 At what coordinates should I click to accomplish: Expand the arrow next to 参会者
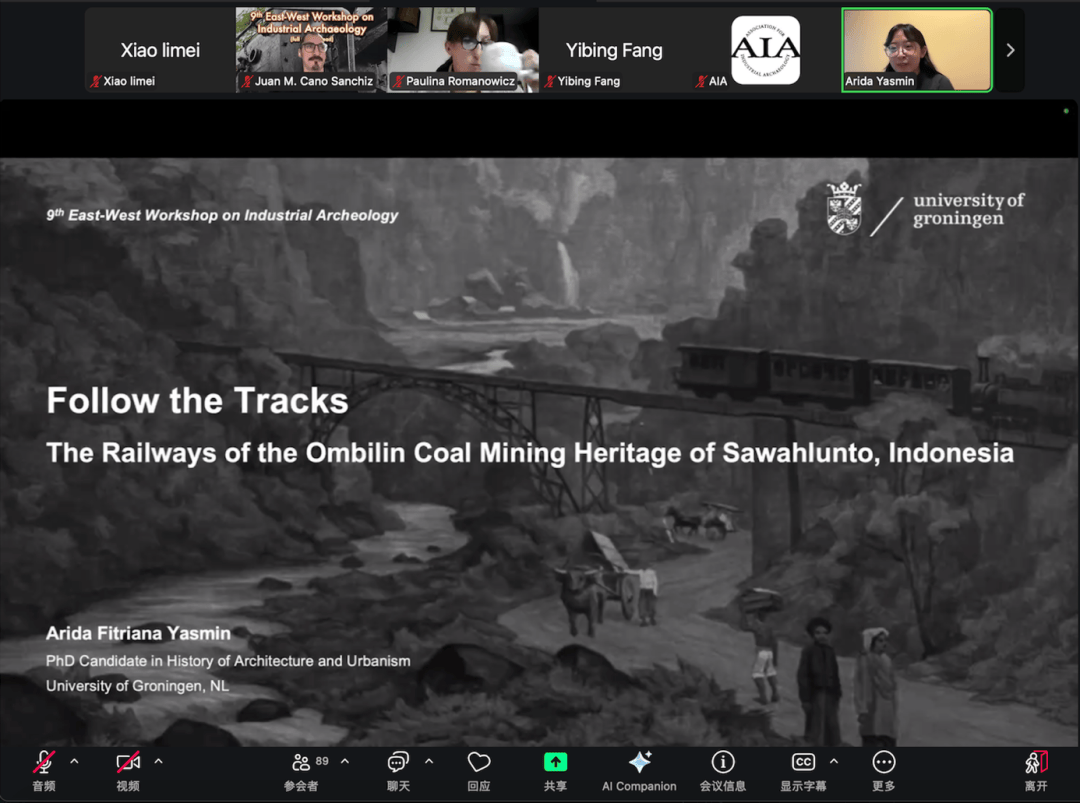345,761
